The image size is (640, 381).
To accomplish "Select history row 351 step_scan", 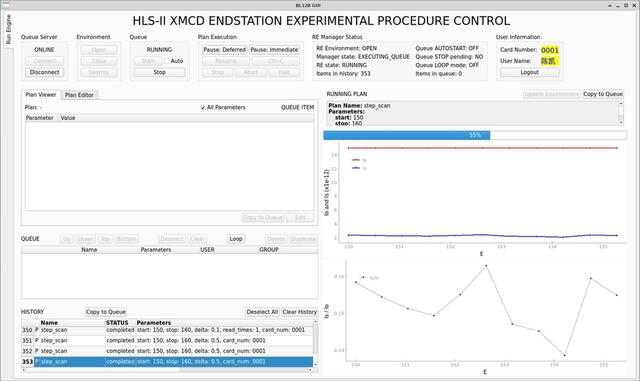I will pyautogui.click(x=167, y=341).
